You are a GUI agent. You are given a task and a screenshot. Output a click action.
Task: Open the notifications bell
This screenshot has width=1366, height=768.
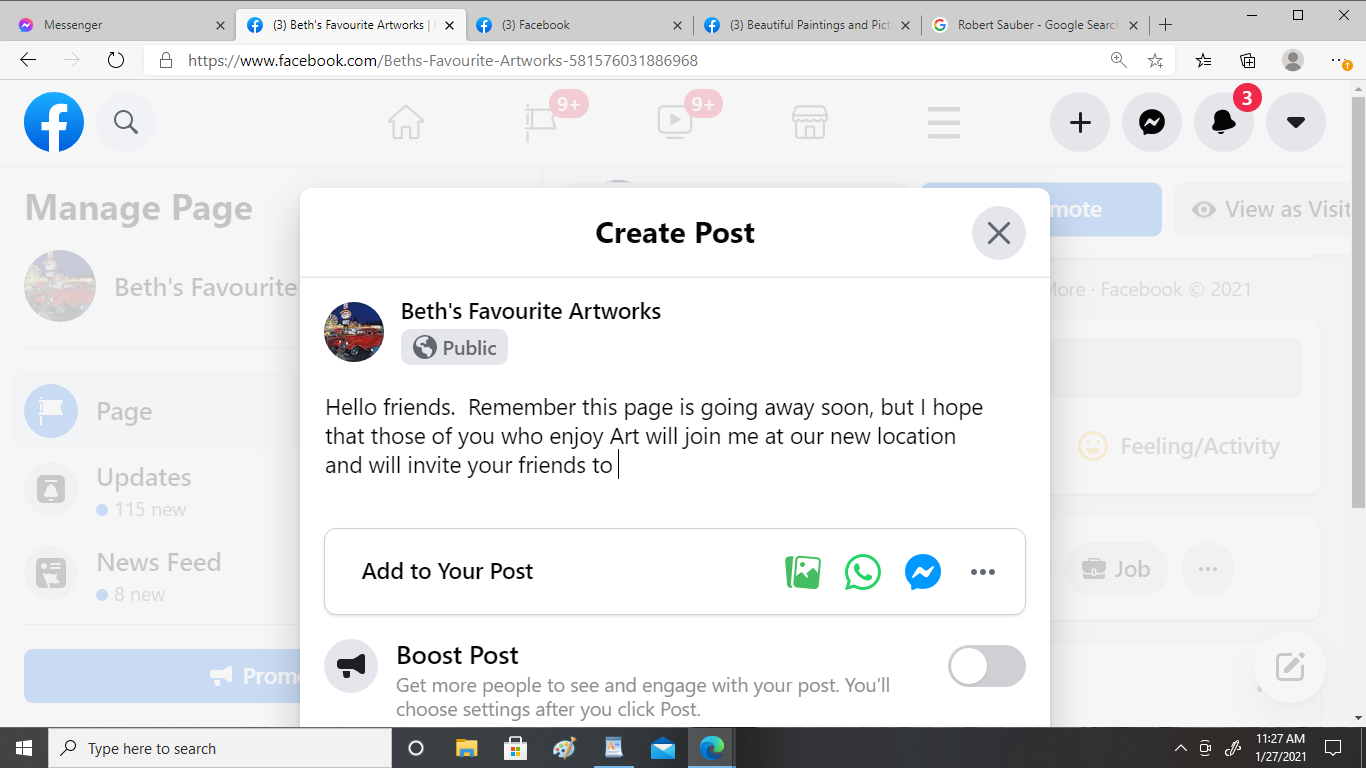point(1224,123)
